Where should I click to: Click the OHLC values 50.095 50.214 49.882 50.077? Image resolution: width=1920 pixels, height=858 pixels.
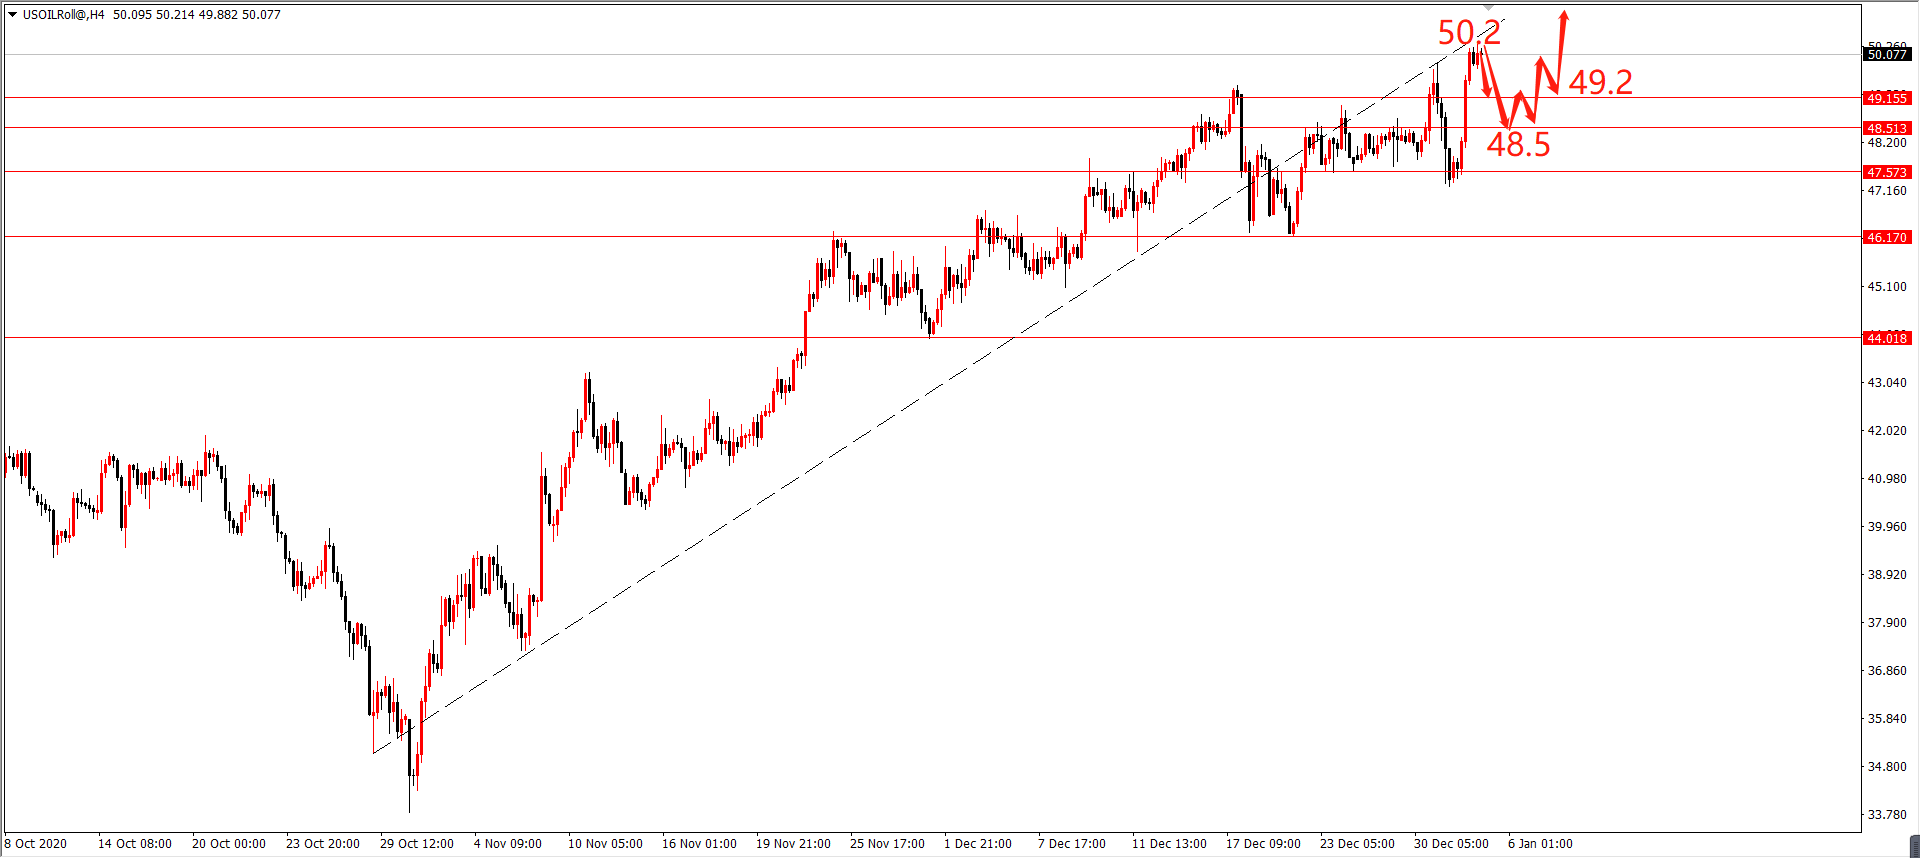(x=197, y=15)
